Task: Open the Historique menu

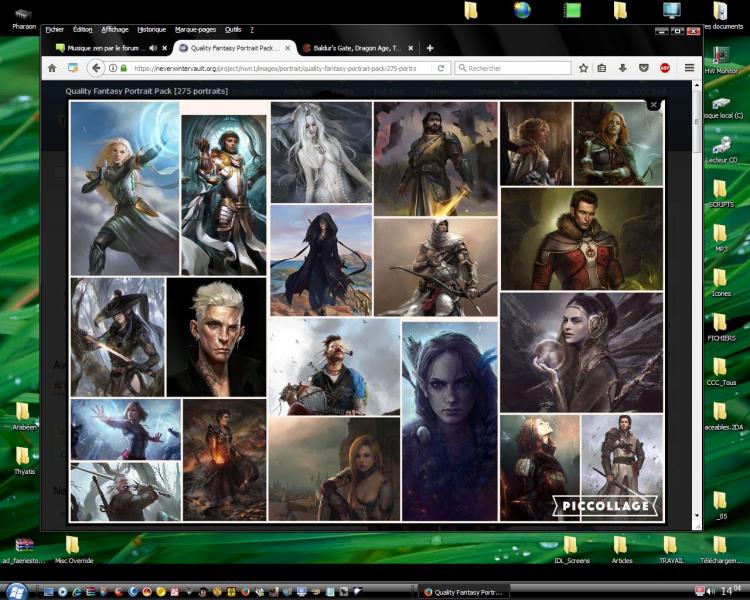Action: pos(152,30)
